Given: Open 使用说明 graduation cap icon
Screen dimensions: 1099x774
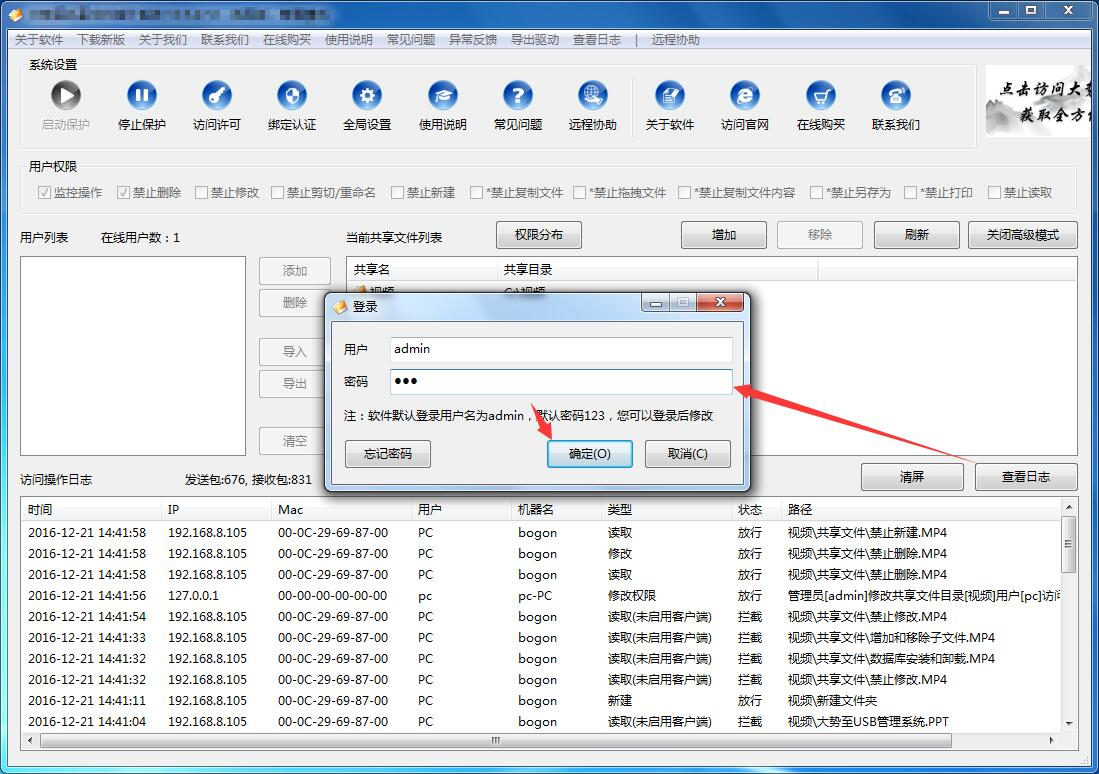Looking at the screenshot, I should pos(443,97).
